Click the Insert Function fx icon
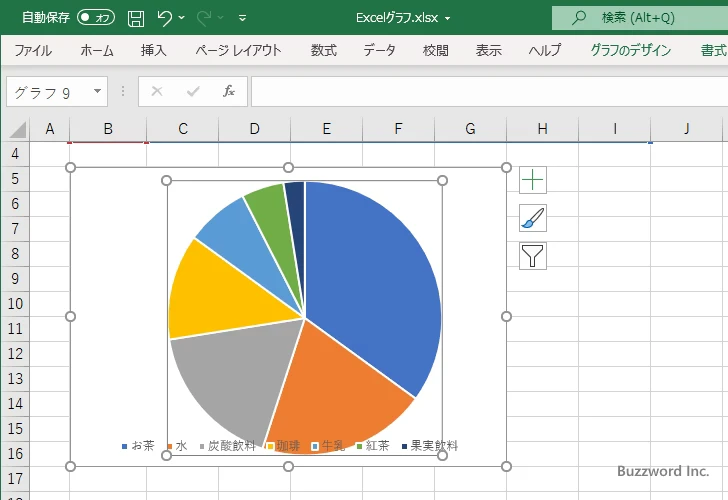Viewport: 728px width, 500px height. click(x=228, y=91)
